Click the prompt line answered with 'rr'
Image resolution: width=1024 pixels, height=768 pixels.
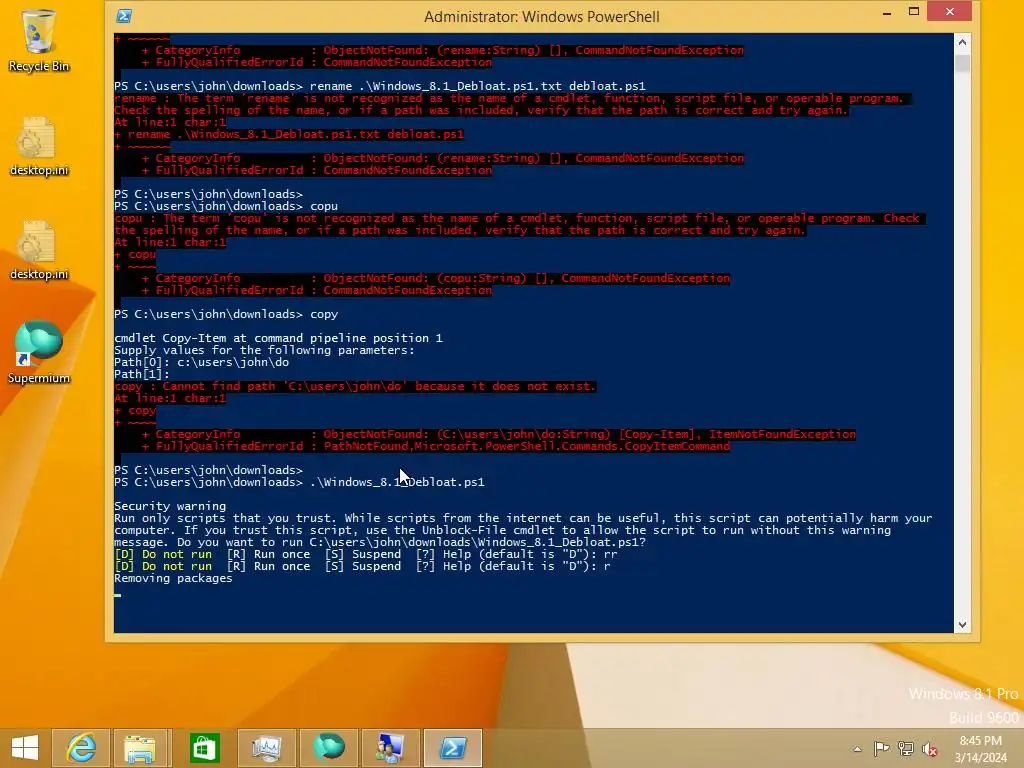[366, 554]
